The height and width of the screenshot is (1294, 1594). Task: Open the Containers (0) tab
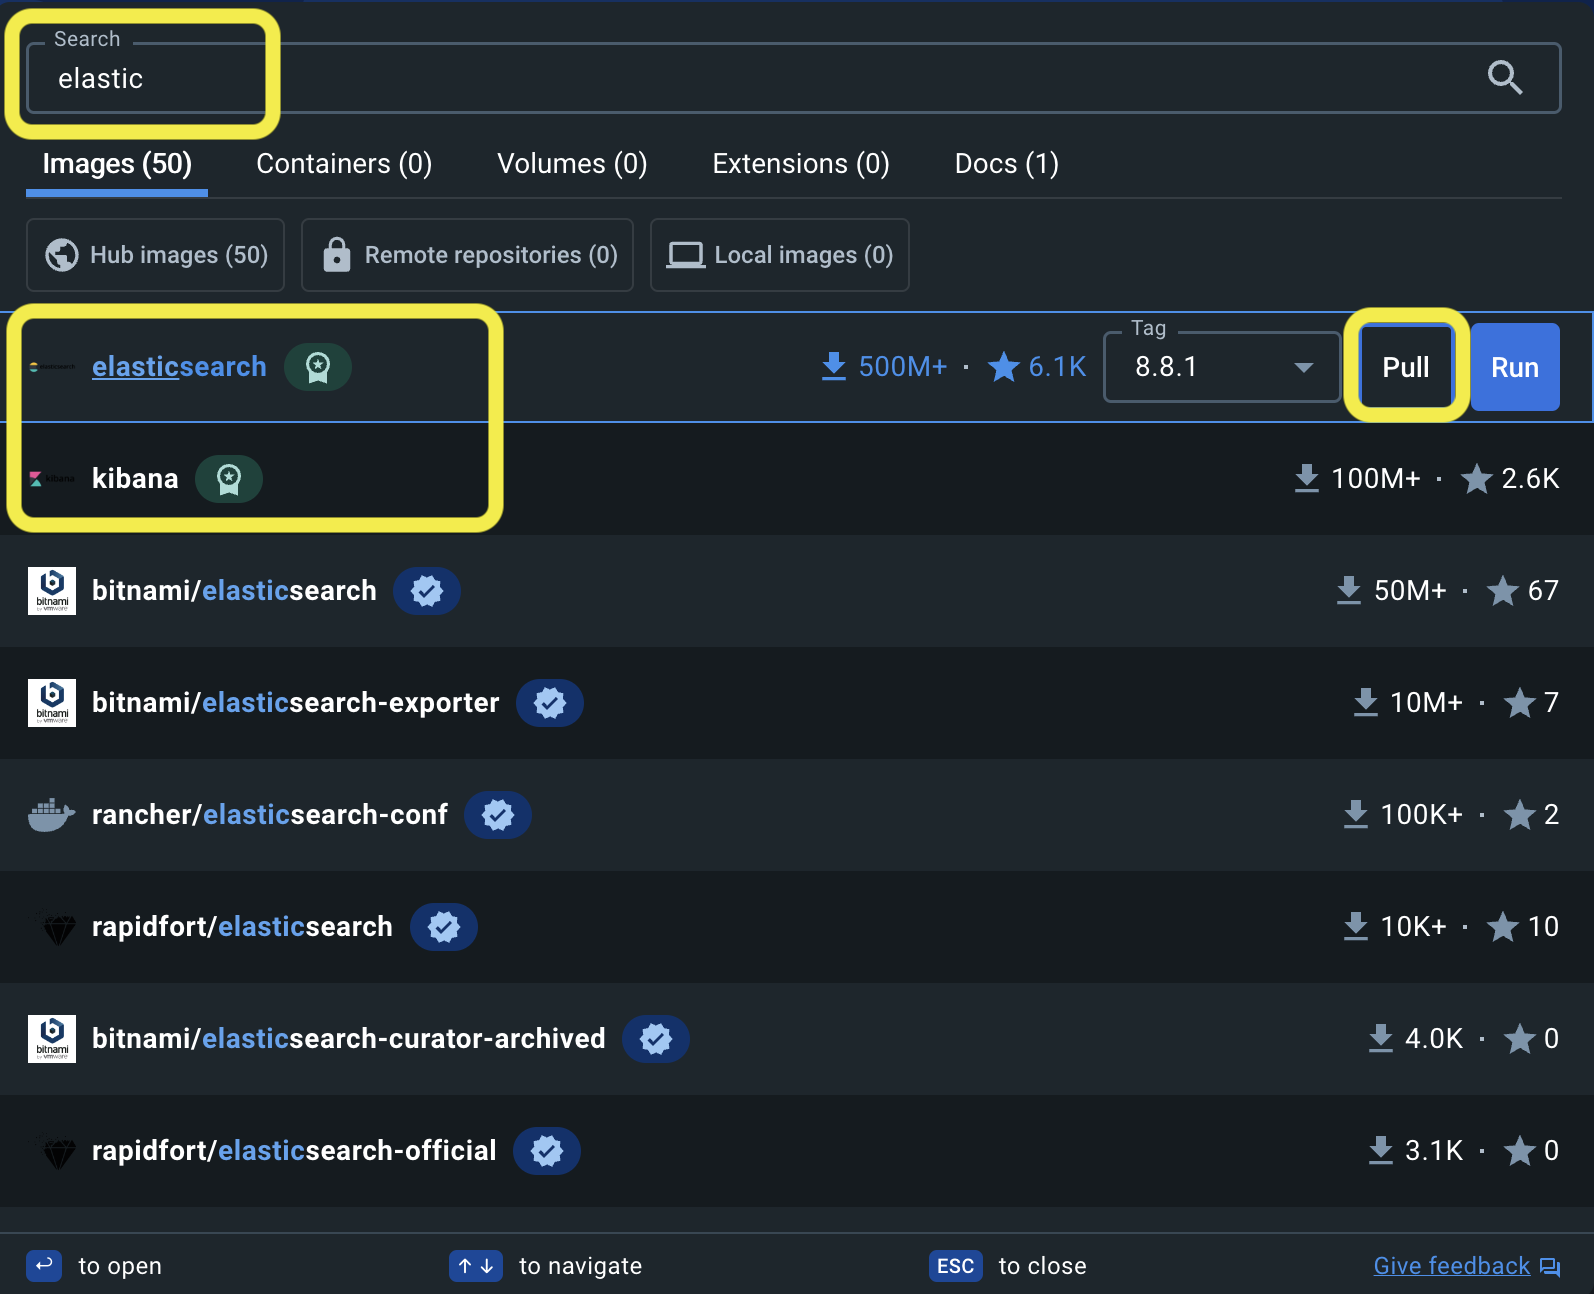pos(344,164)
